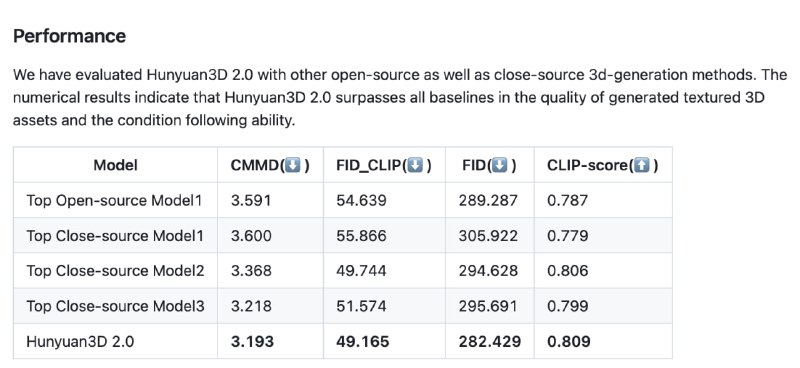Select the Top Close-source Model3 row label
This screenshot has width=800, height=368.
point(115,306)
